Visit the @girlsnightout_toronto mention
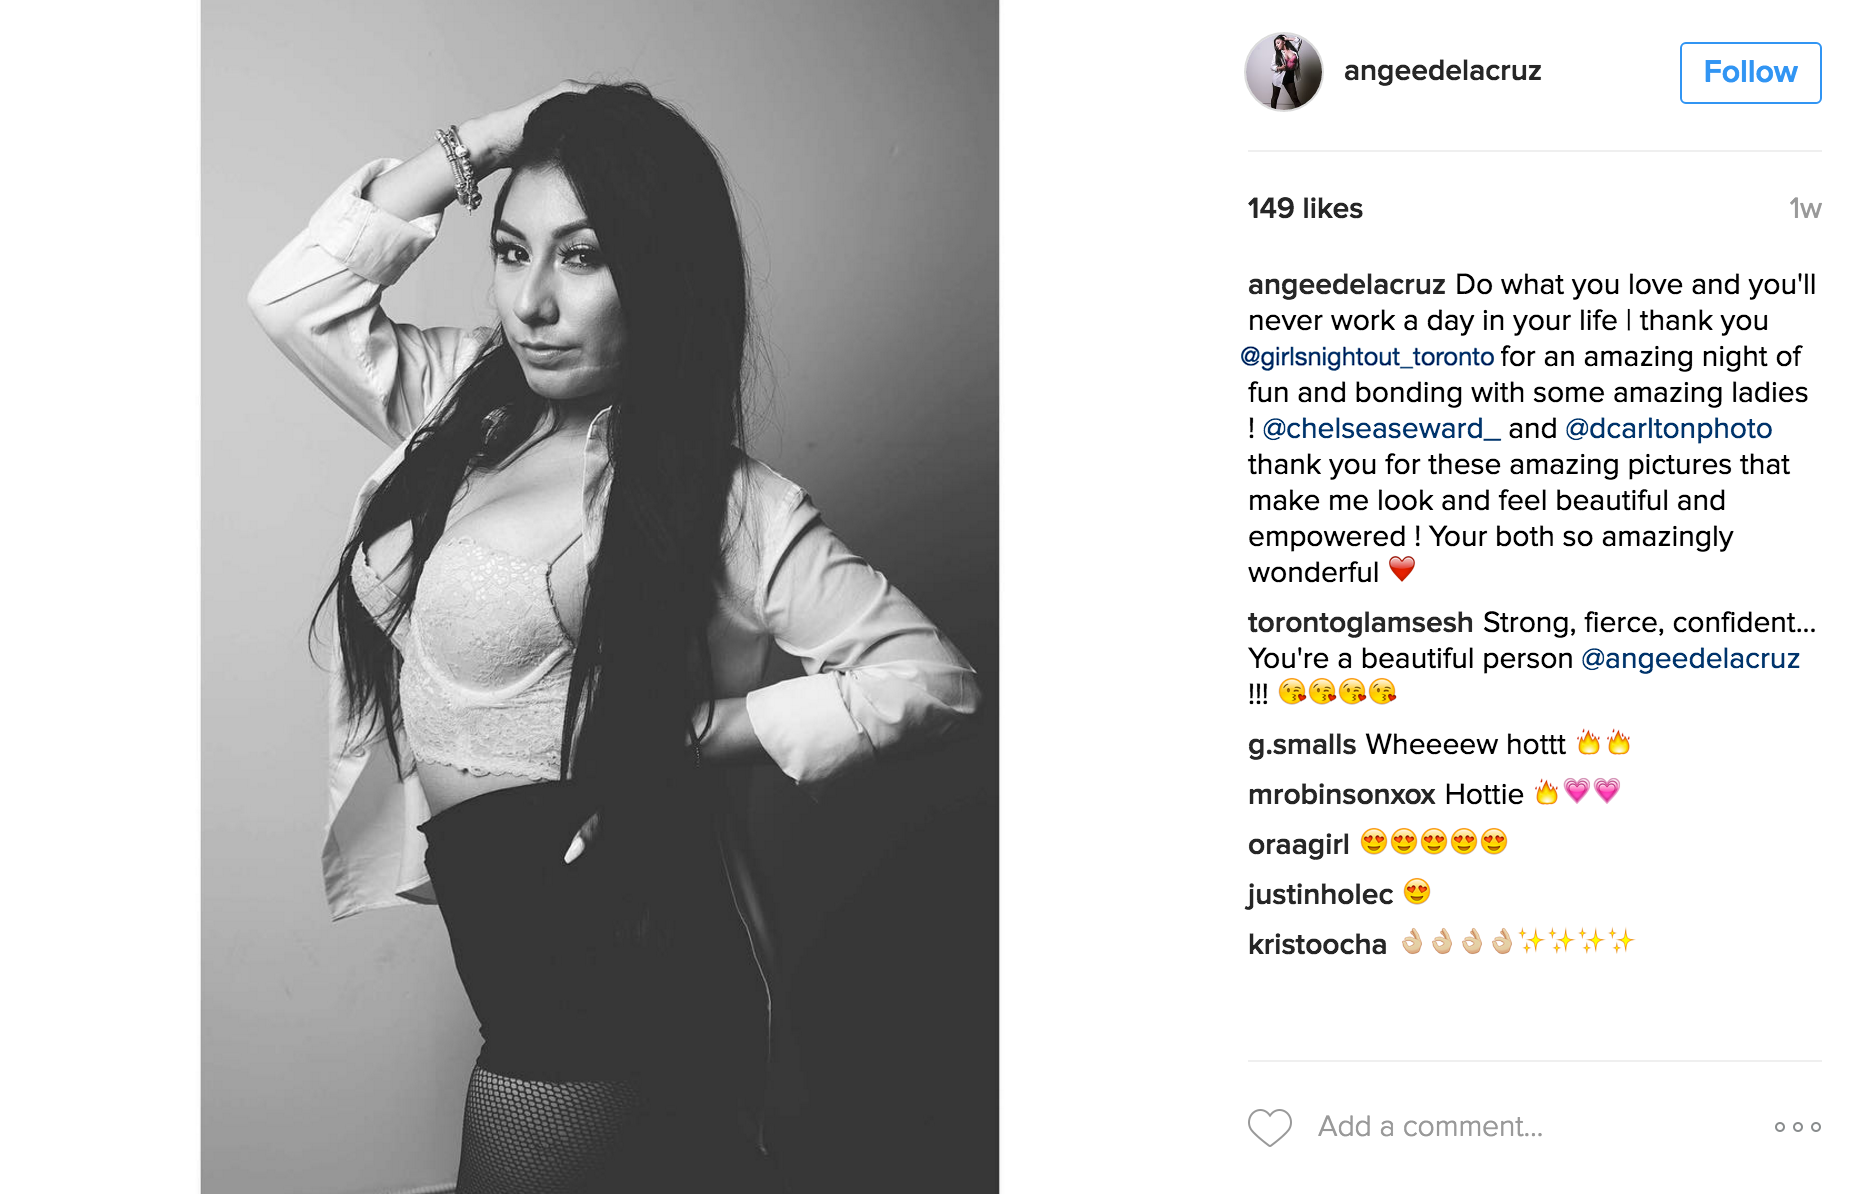The image size is (1864, 1194). click(x=1367, y=357)
